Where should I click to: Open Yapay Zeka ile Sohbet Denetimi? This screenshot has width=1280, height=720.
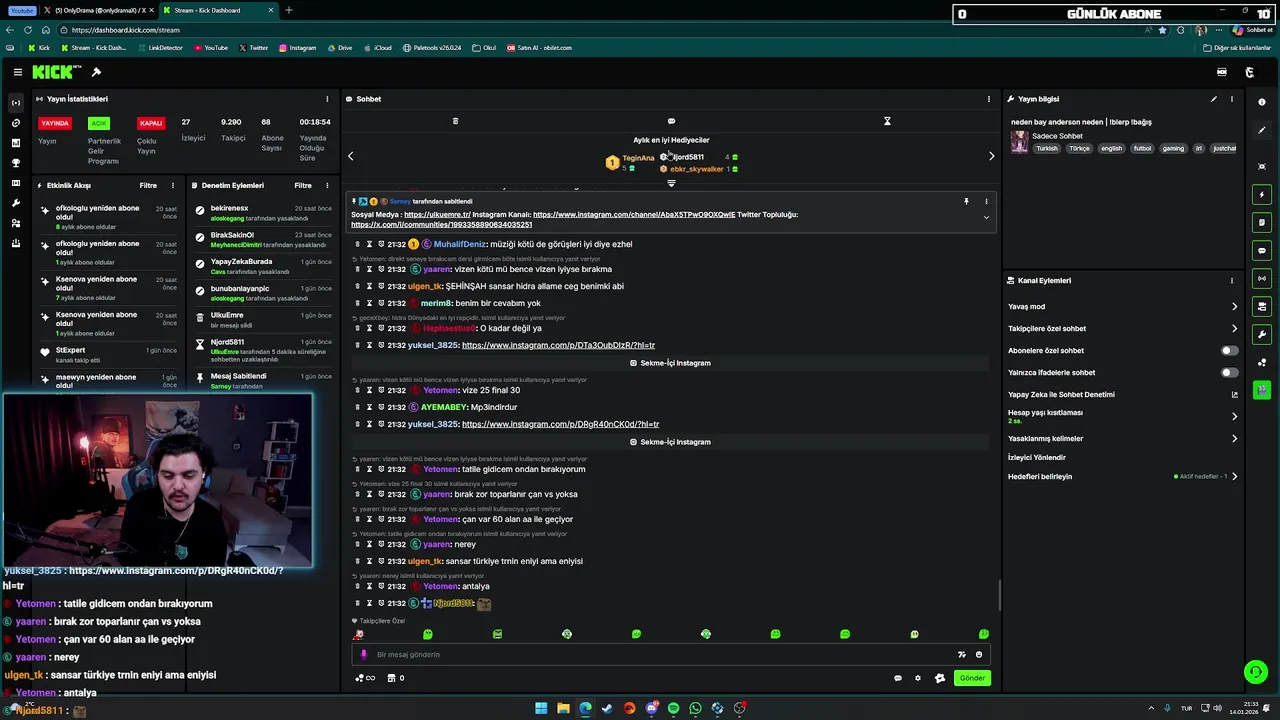[x=1122, y=394]
